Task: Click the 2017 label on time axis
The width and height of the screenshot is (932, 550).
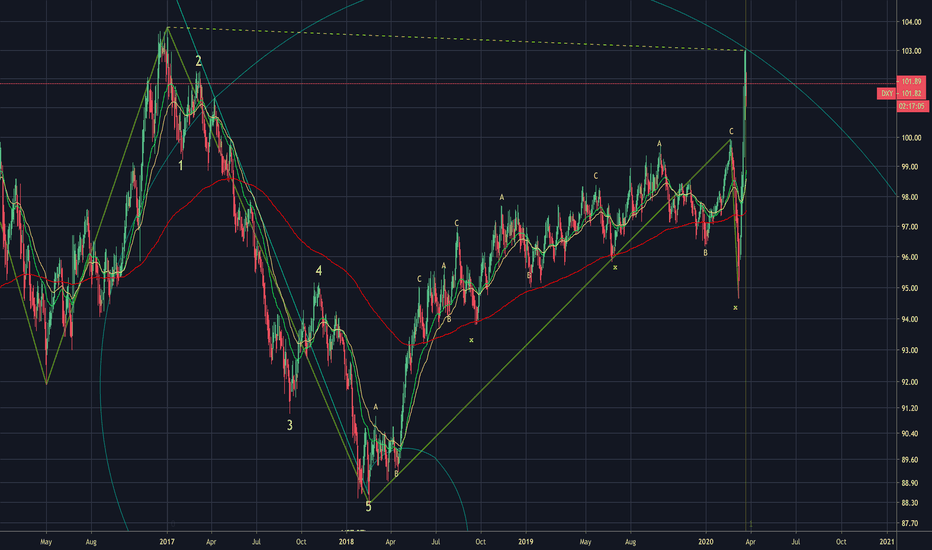Action: [x=167, y=542]
